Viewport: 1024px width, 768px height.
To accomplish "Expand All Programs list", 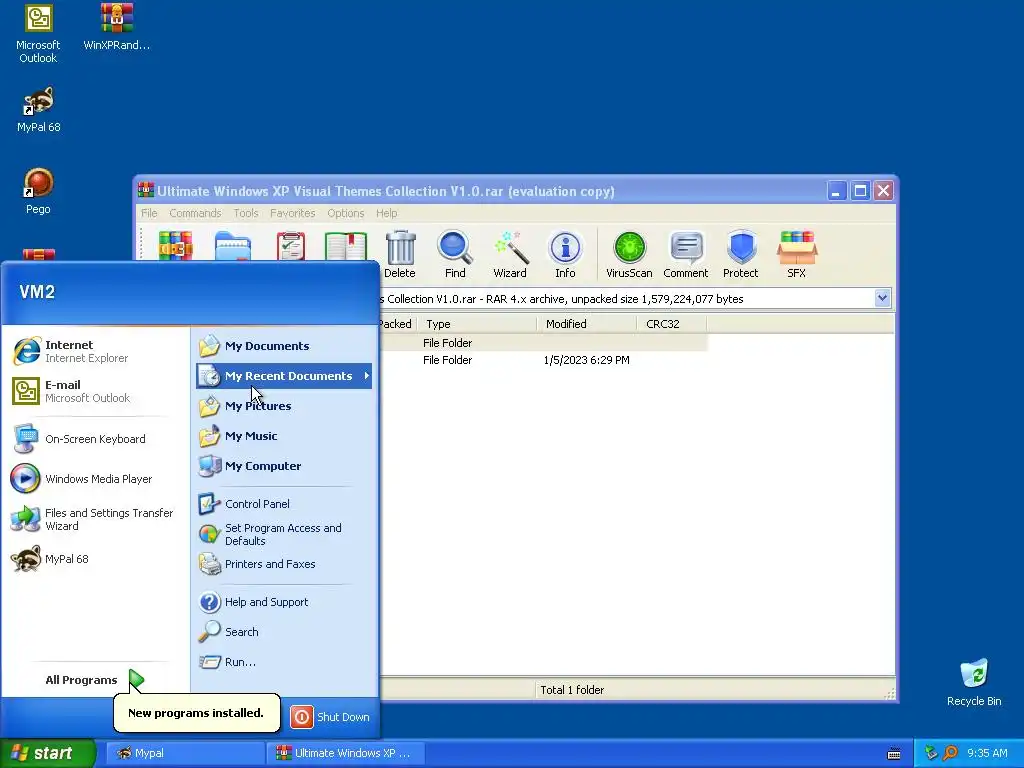I will [x=94, y=680].
